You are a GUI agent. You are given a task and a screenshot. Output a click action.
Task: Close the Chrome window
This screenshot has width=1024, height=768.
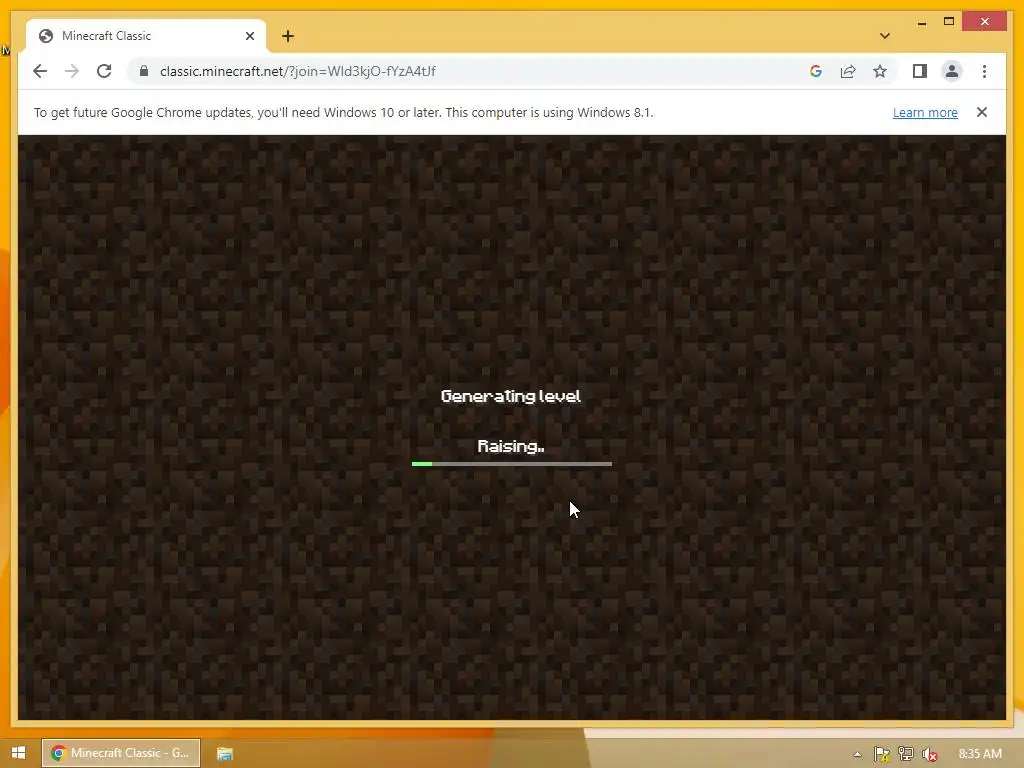(x=984, y=22)
